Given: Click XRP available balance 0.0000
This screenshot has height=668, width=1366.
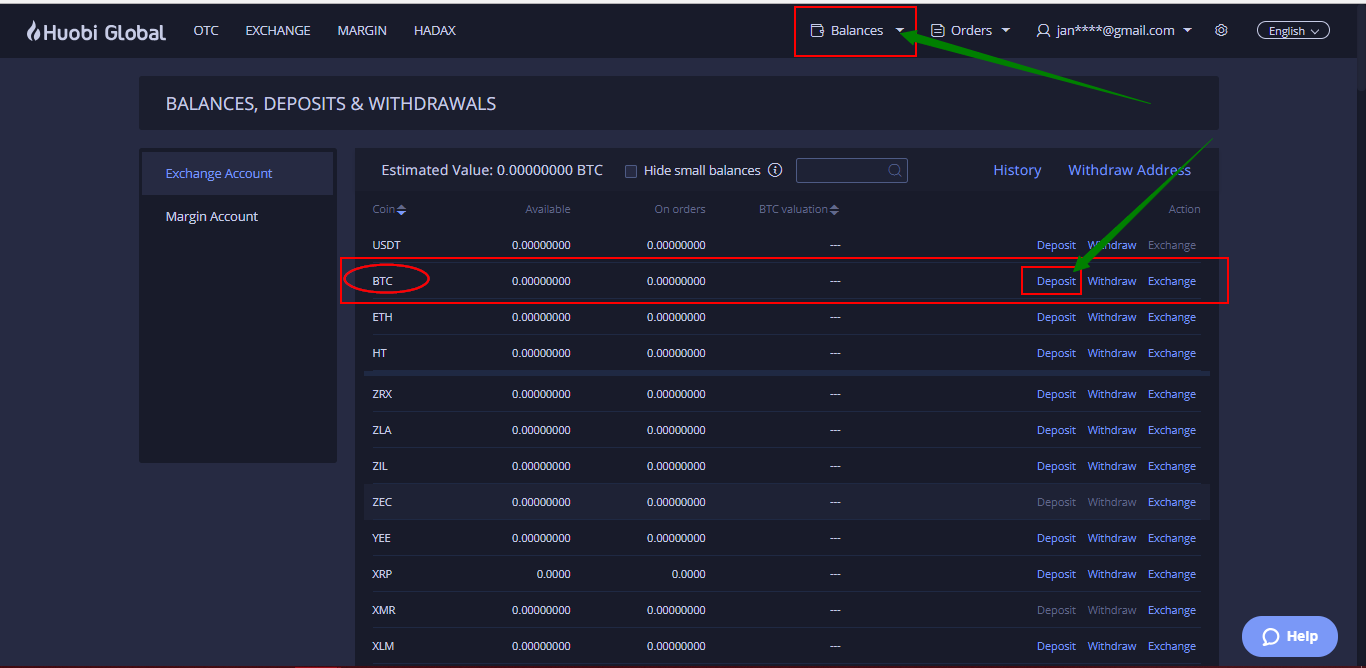Looking at the screenshot, I should (553, 574).
